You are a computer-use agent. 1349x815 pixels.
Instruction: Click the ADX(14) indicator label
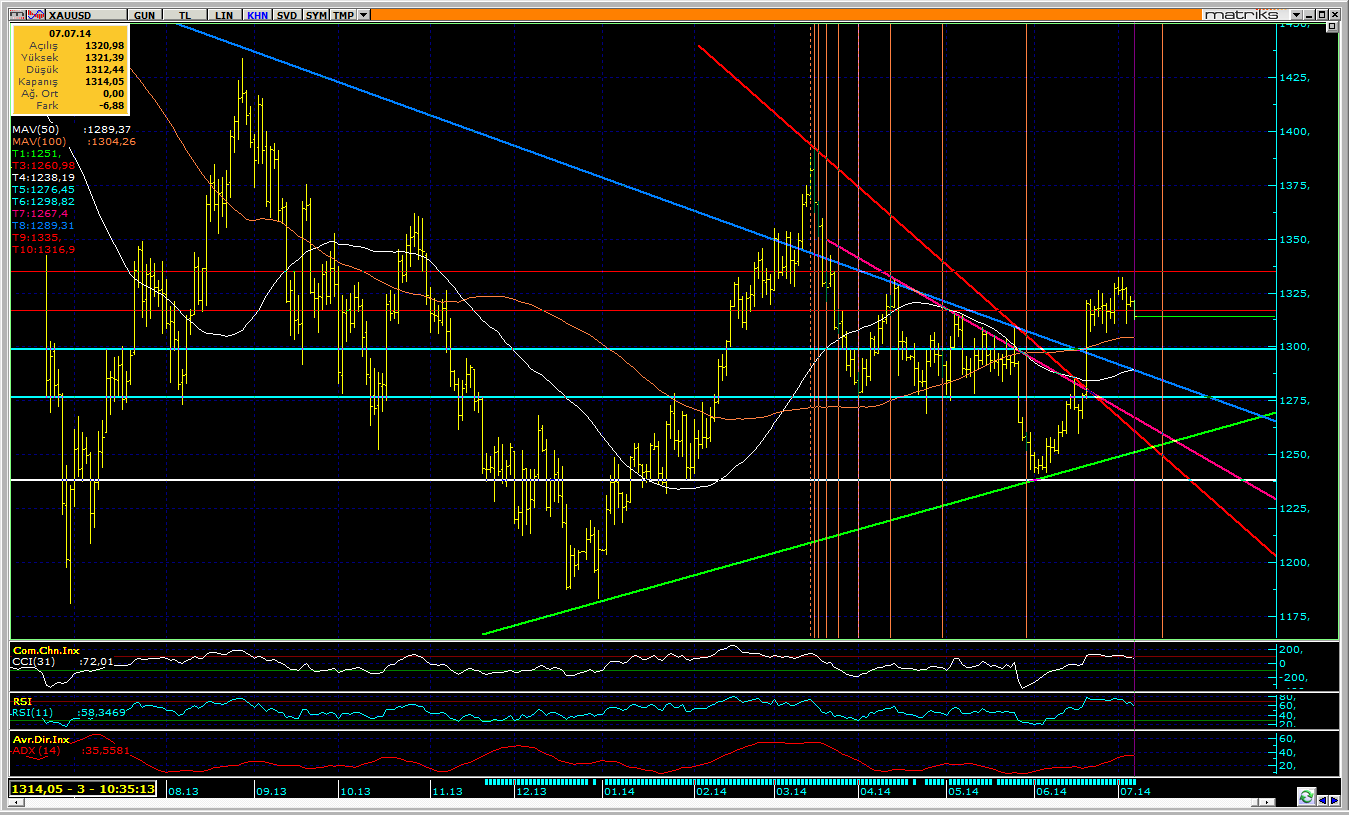tap(34, 750)
